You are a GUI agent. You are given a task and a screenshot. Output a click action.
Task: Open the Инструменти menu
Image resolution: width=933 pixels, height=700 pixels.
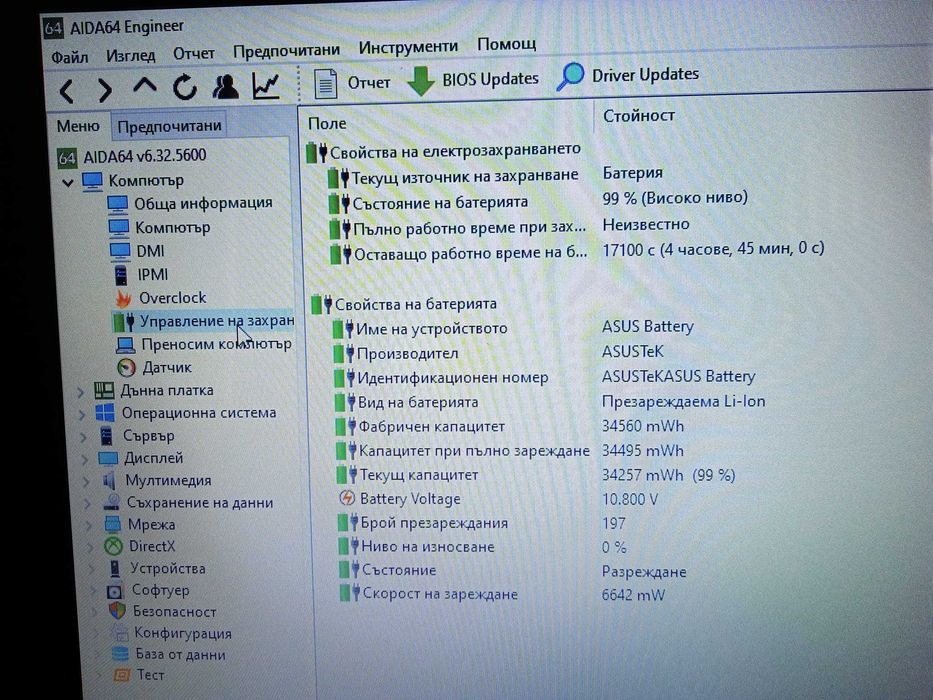tap(408, 46)
